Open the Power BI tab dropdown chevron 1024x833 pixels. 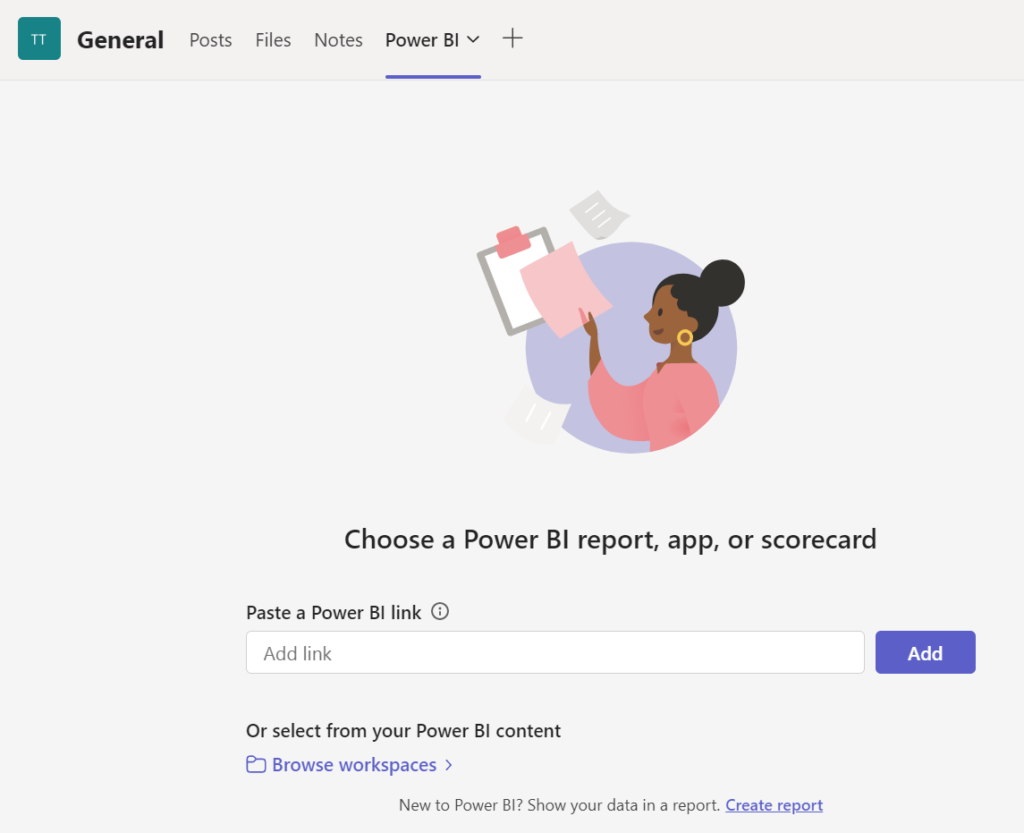pyautogui.click(x=473, y=40)
